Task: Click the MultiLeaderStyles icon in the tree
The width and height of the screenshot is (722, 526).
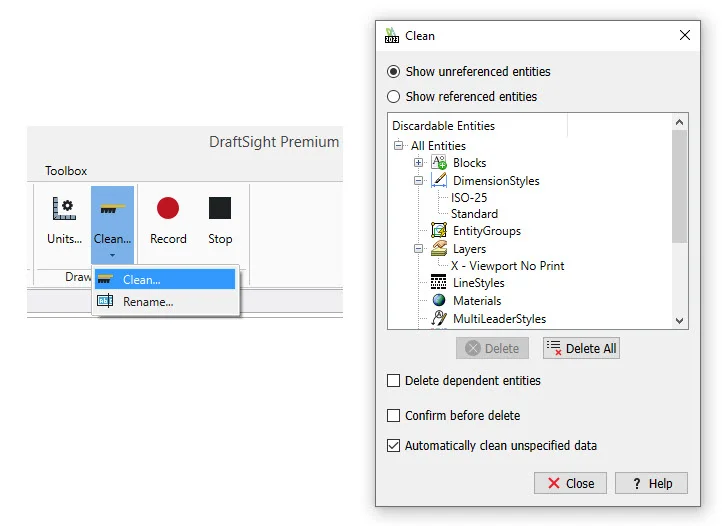Action: tap(439, 318)
